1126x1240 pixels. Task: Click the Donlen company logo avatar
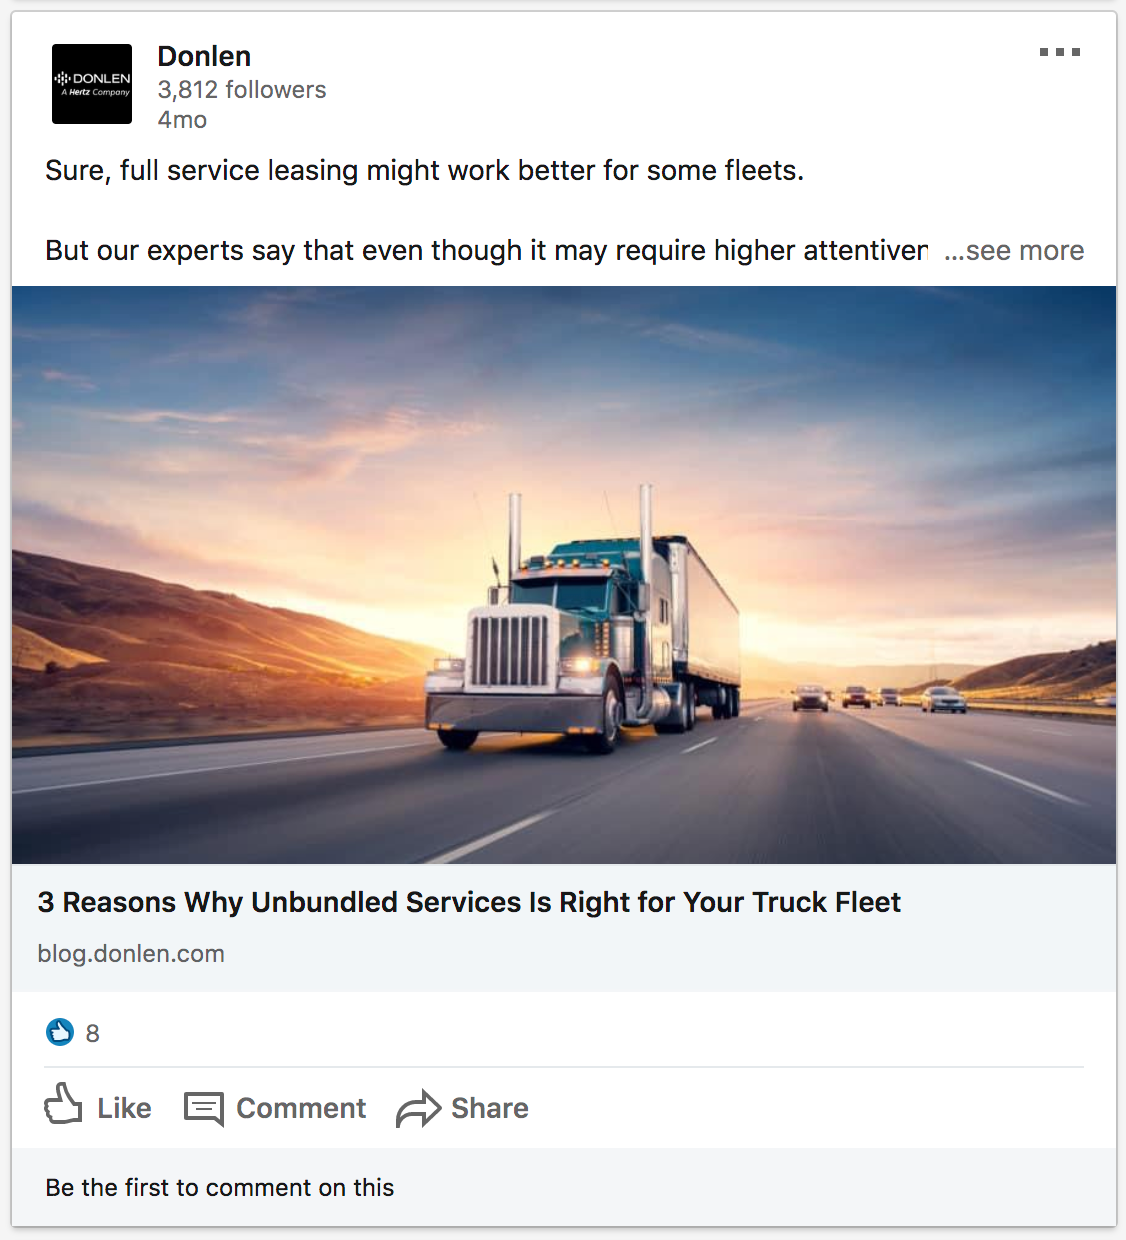click(92, 84)
